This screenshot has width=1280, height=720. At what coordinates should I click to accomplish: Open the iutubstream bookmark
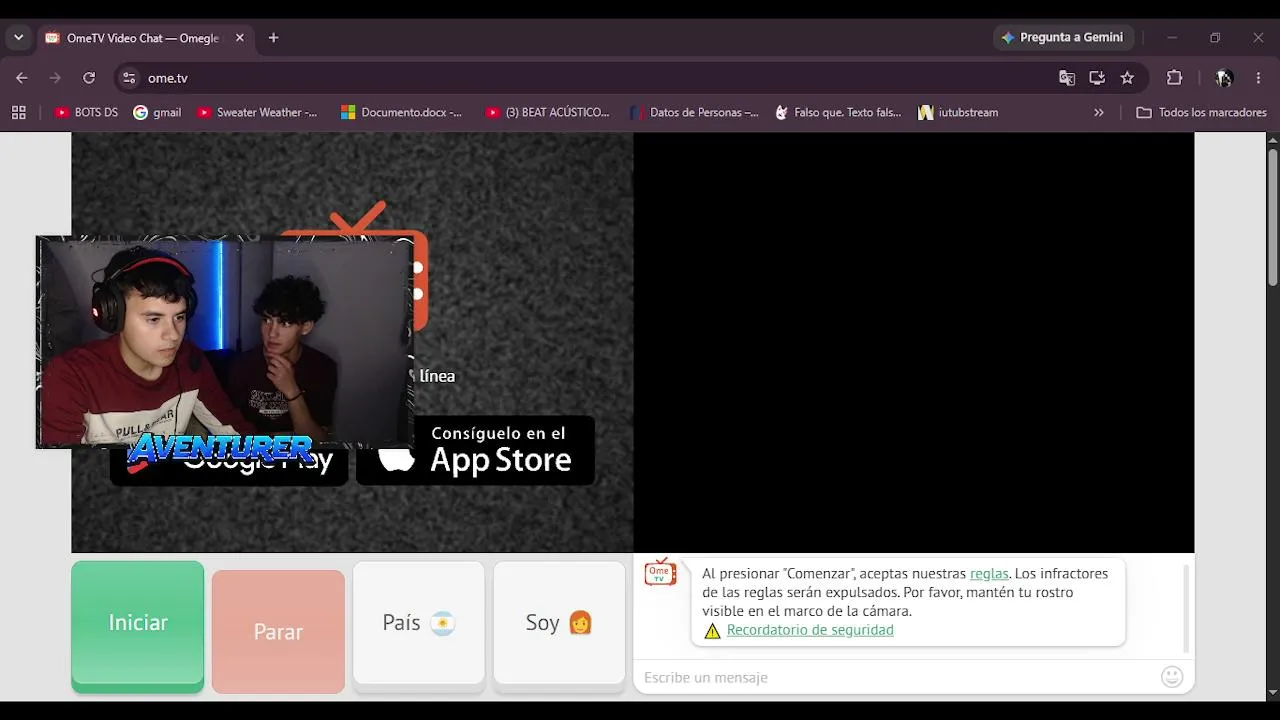(958, 113)
